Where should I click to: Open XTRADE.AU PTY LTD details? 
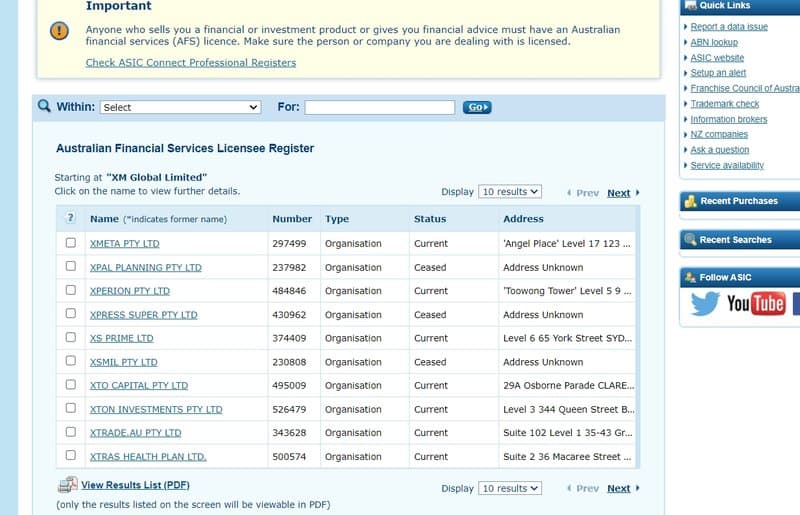(135, 433)
